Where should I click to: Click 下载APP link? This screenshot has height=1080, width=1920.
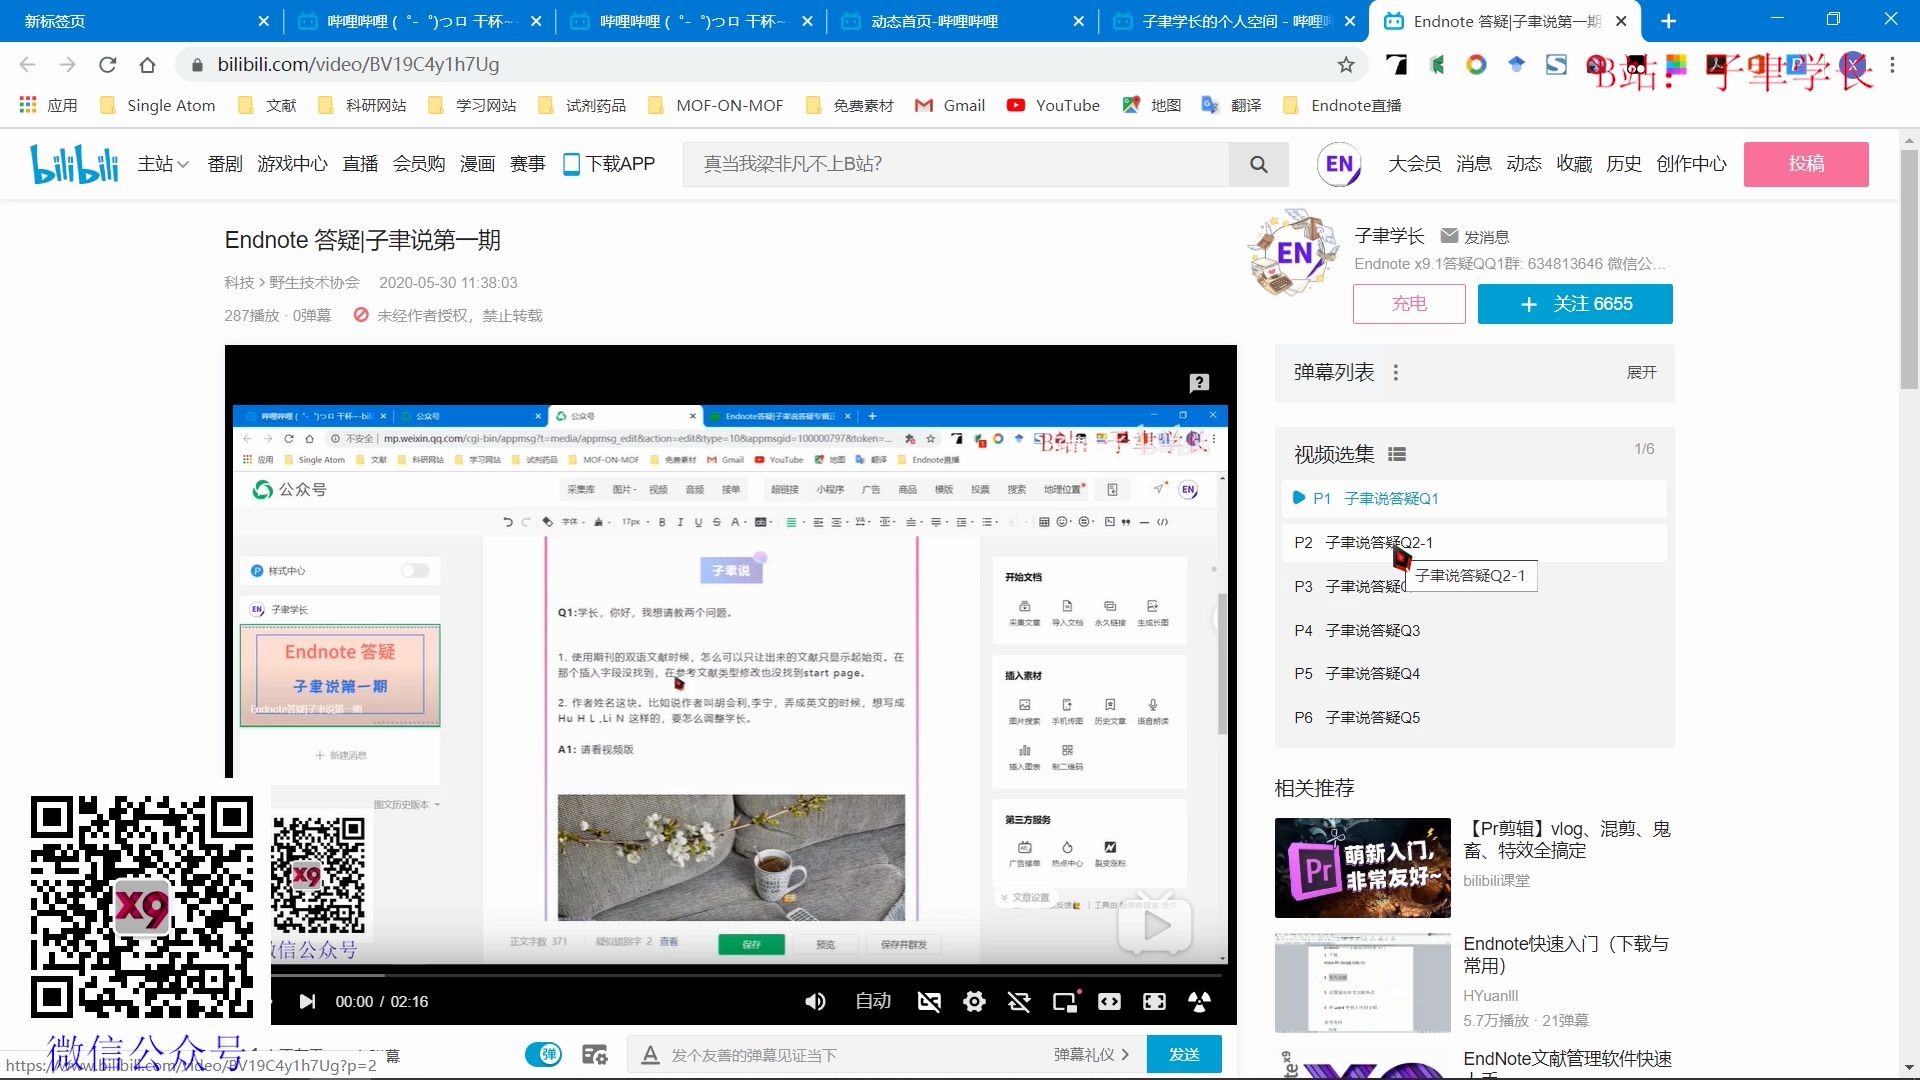coord(609,164)
